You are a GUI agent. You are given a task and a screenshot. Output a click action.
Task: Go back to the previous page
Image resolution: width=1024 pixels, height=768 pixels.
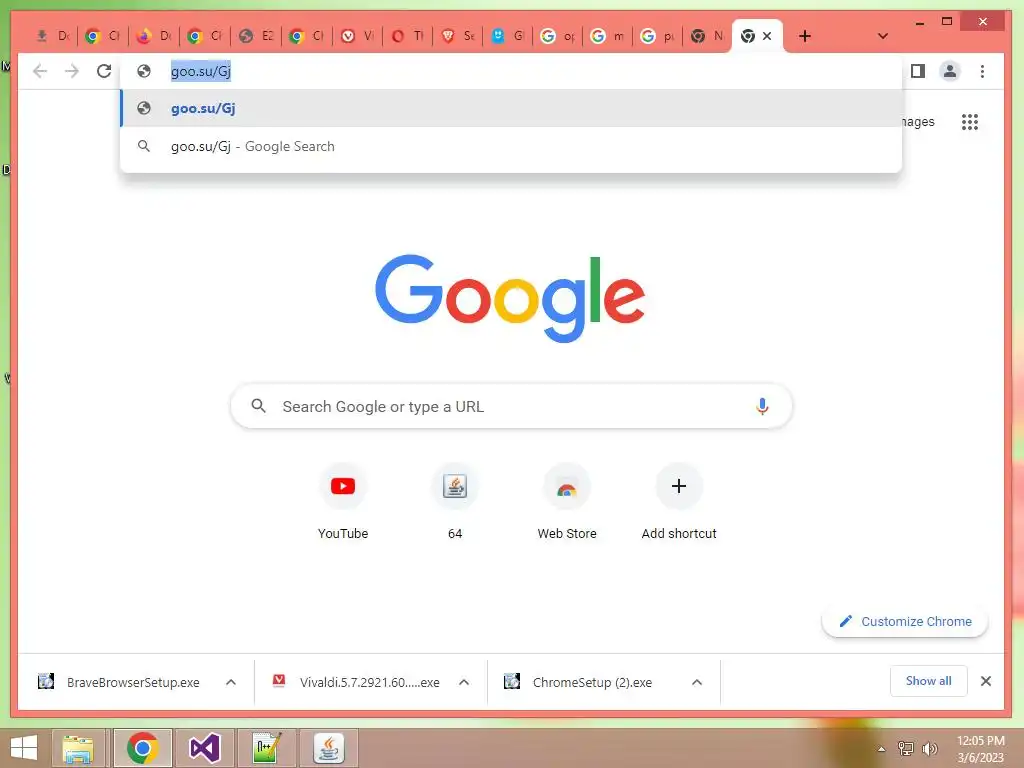click(x=40, y=71)
